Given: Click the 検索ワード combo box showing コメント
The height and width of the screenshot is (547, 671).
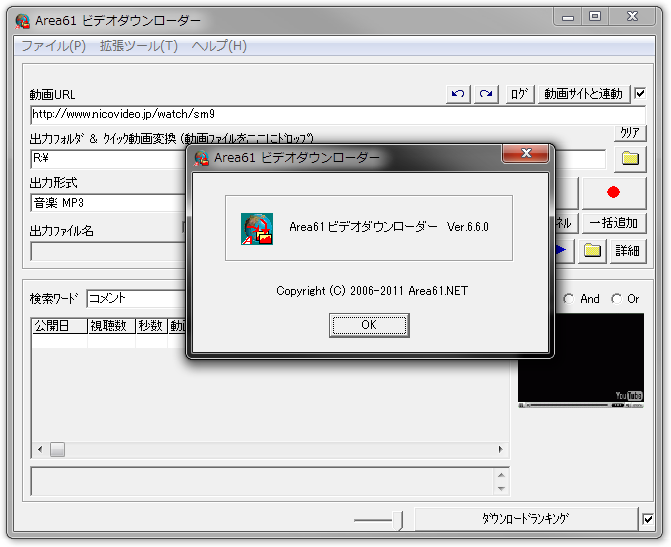Looking at the screenshot, I should 136,298.
